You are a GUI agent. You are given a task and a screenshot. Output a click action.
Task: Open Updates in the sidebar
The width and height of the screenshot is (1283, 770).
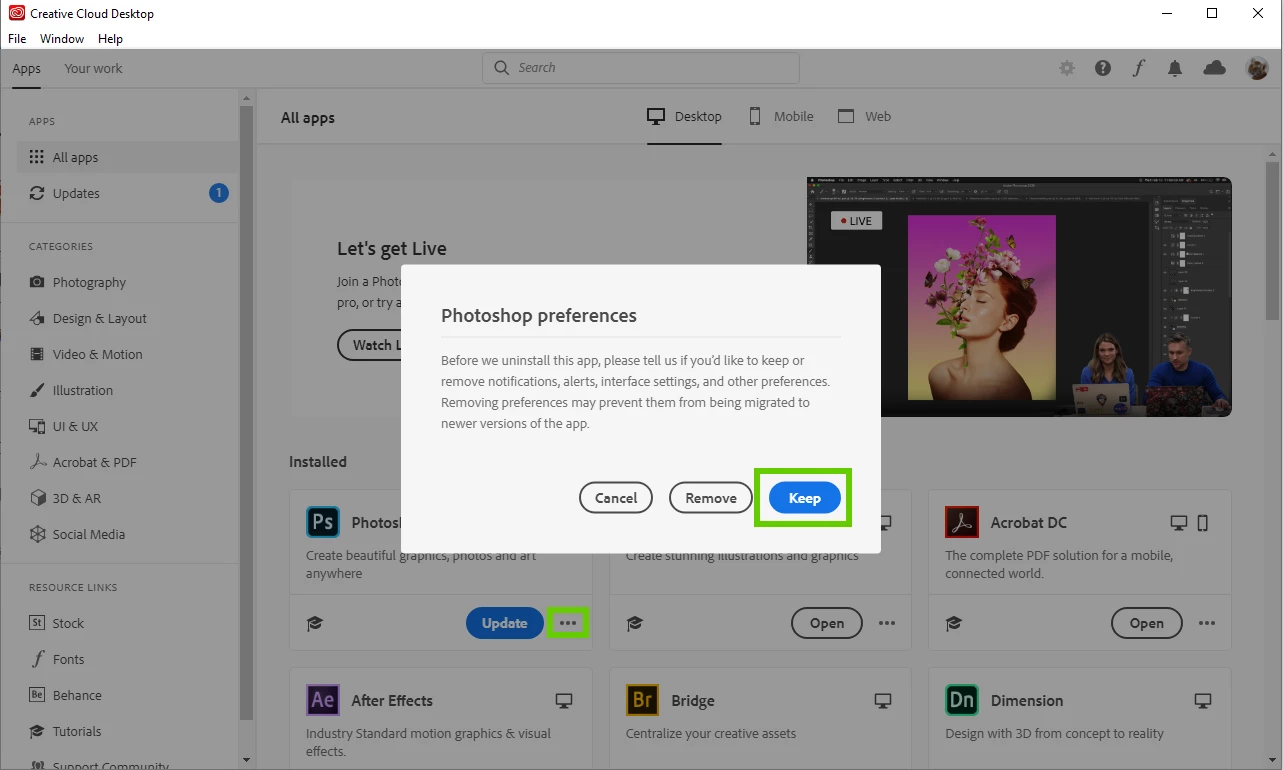pyautogui.click(x=127, y=193)
